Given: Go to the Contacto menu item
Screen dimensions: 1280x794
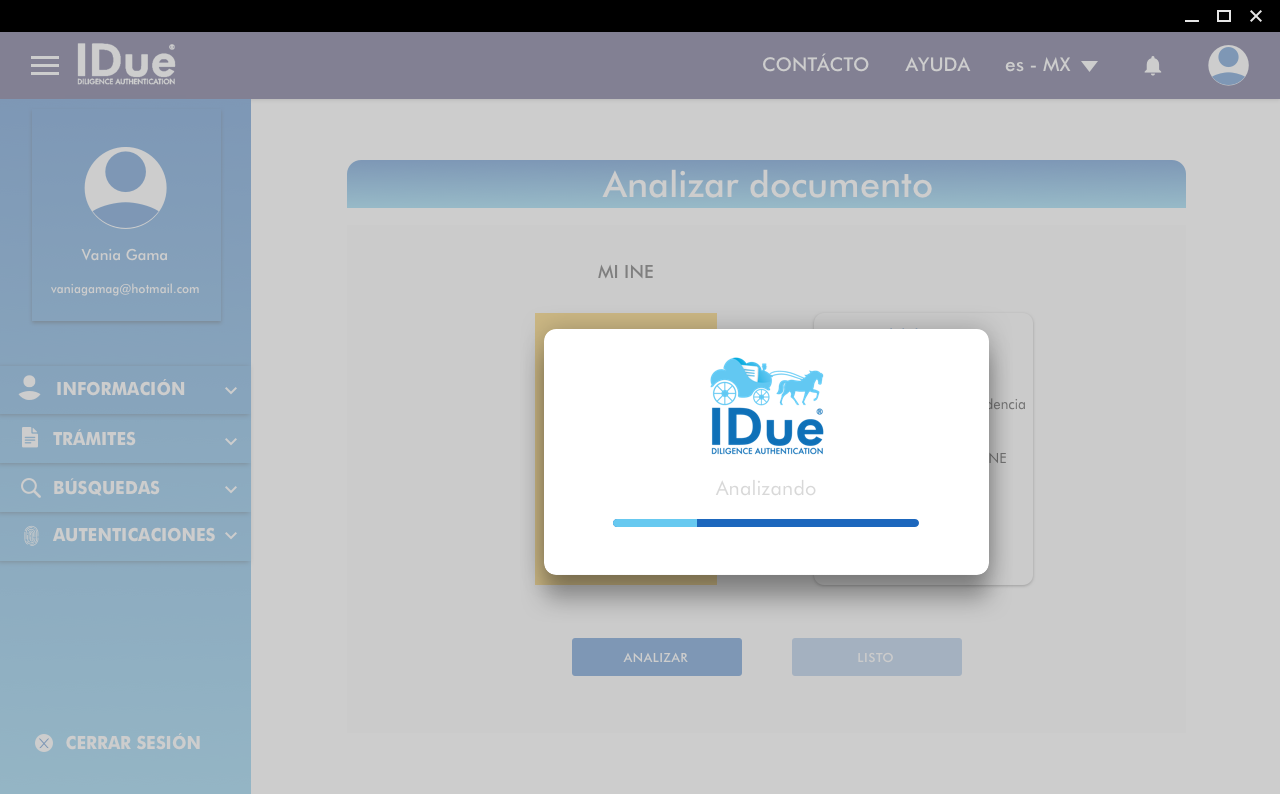Looking at the screenshot, I should pos(815,65).
